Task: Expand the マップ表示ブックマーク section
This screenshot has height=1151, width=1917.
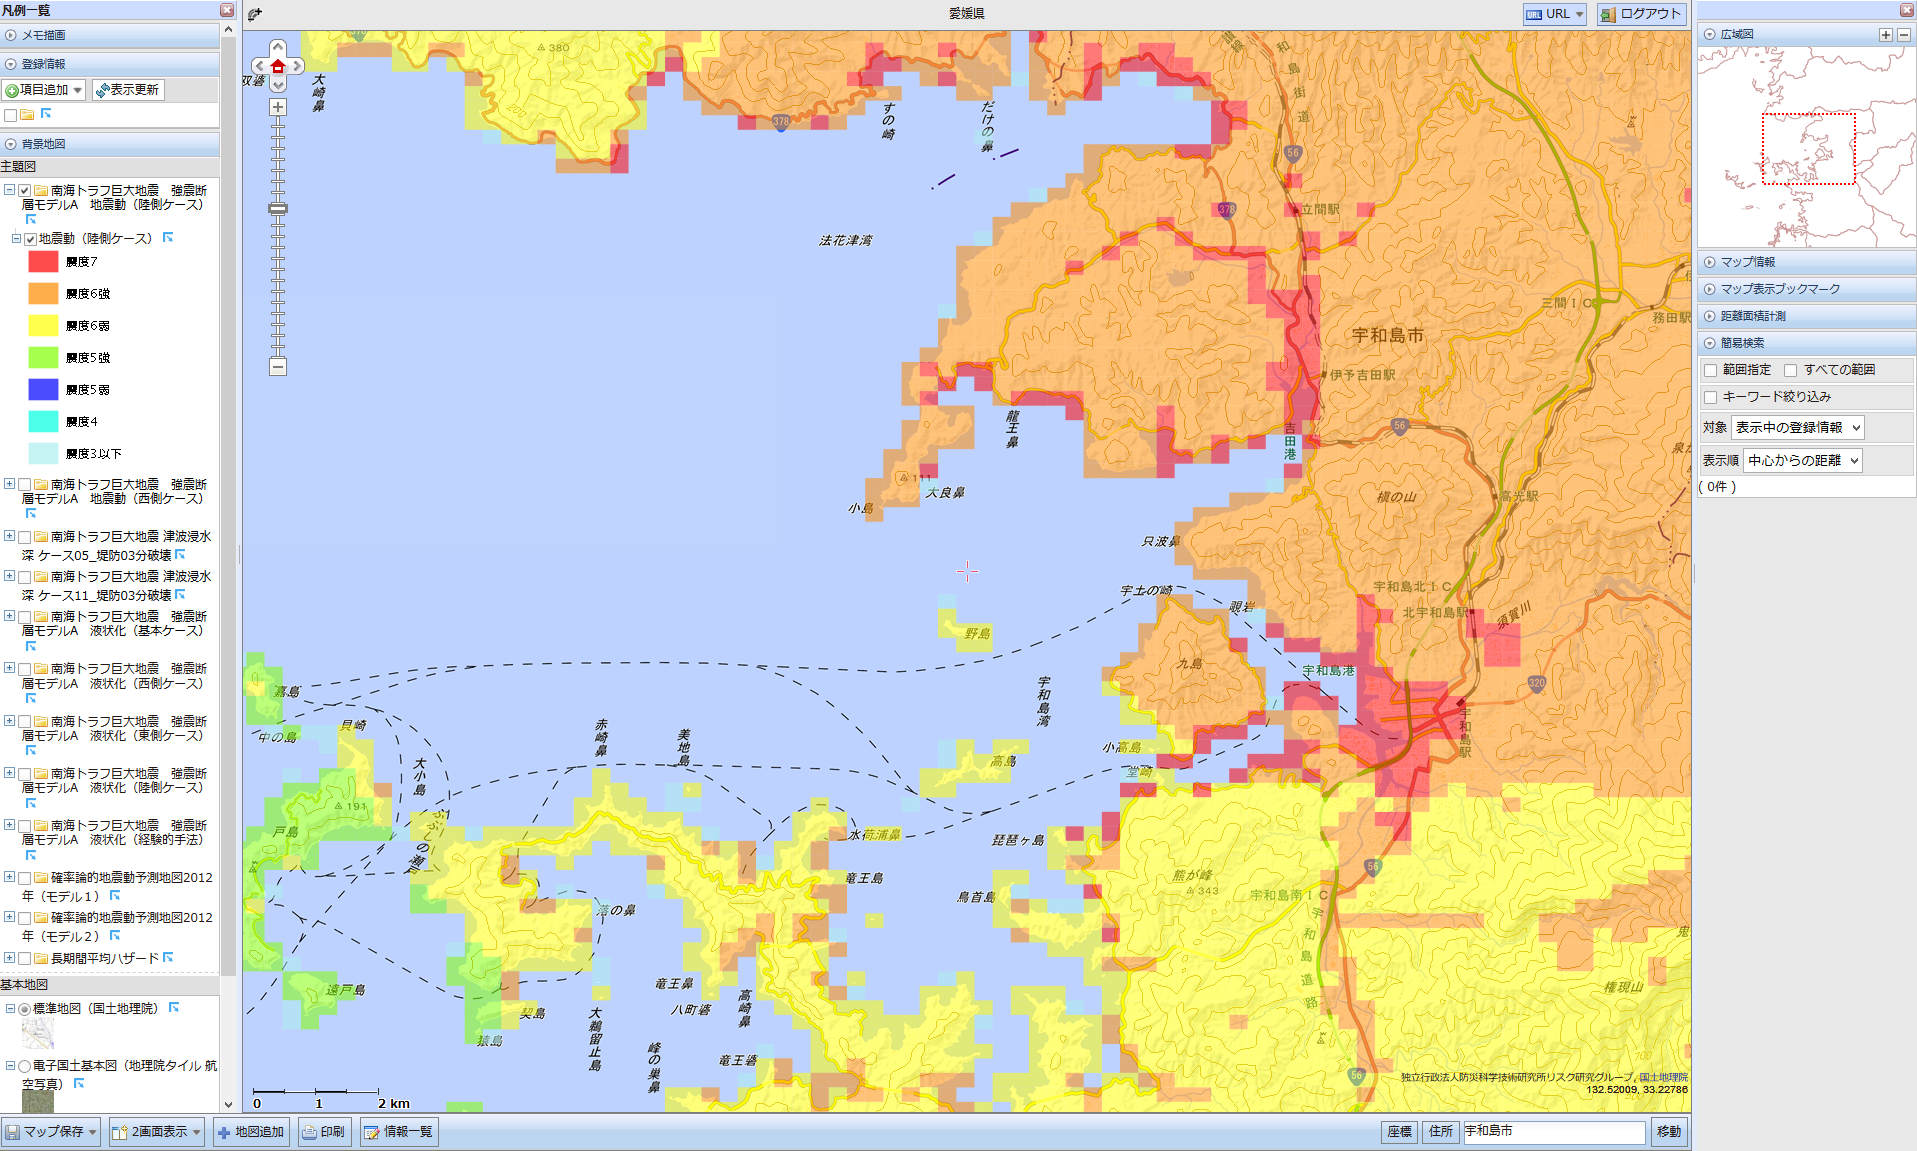Action: (1806, 289)
